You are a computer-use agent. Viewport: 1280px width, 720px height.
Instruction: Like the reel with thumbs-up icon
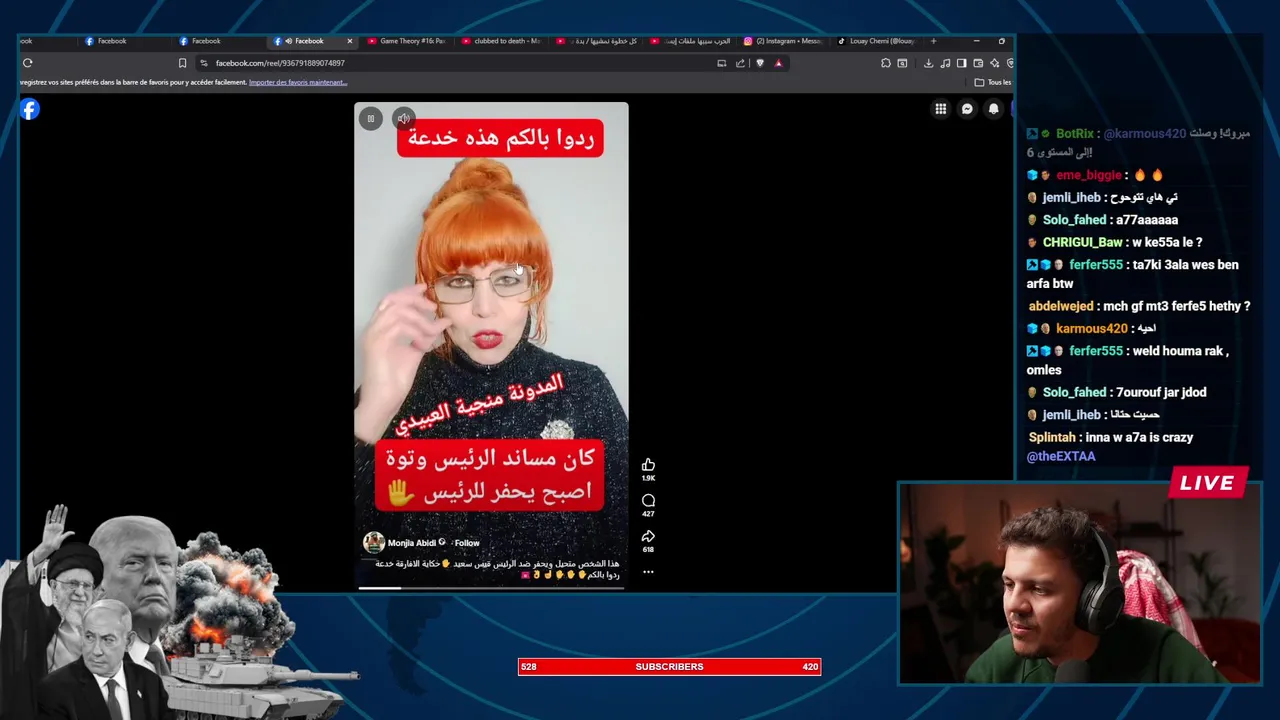pos(648,465)
